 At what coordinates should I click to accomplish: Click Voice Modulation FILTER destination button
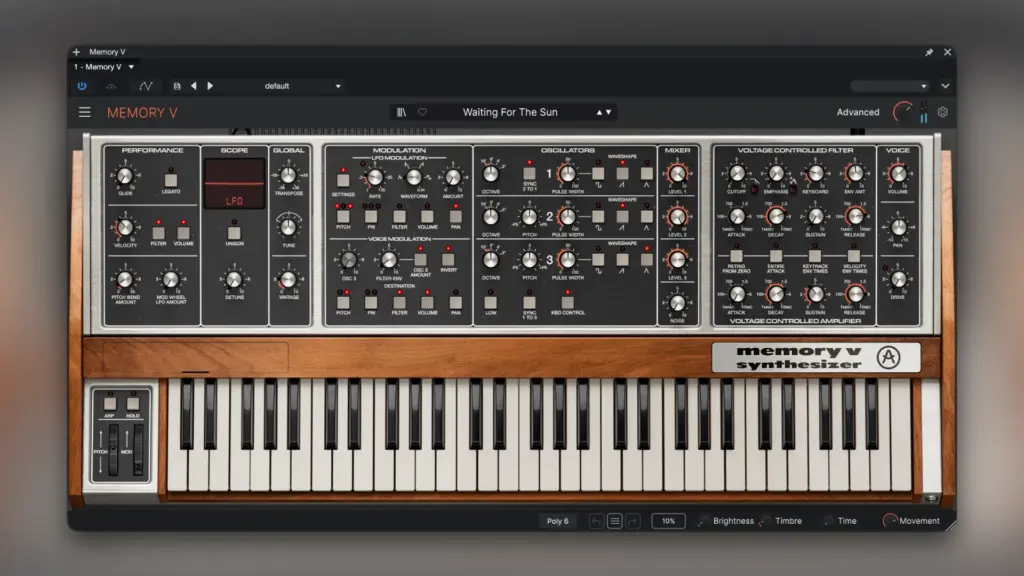click(399, 302)
